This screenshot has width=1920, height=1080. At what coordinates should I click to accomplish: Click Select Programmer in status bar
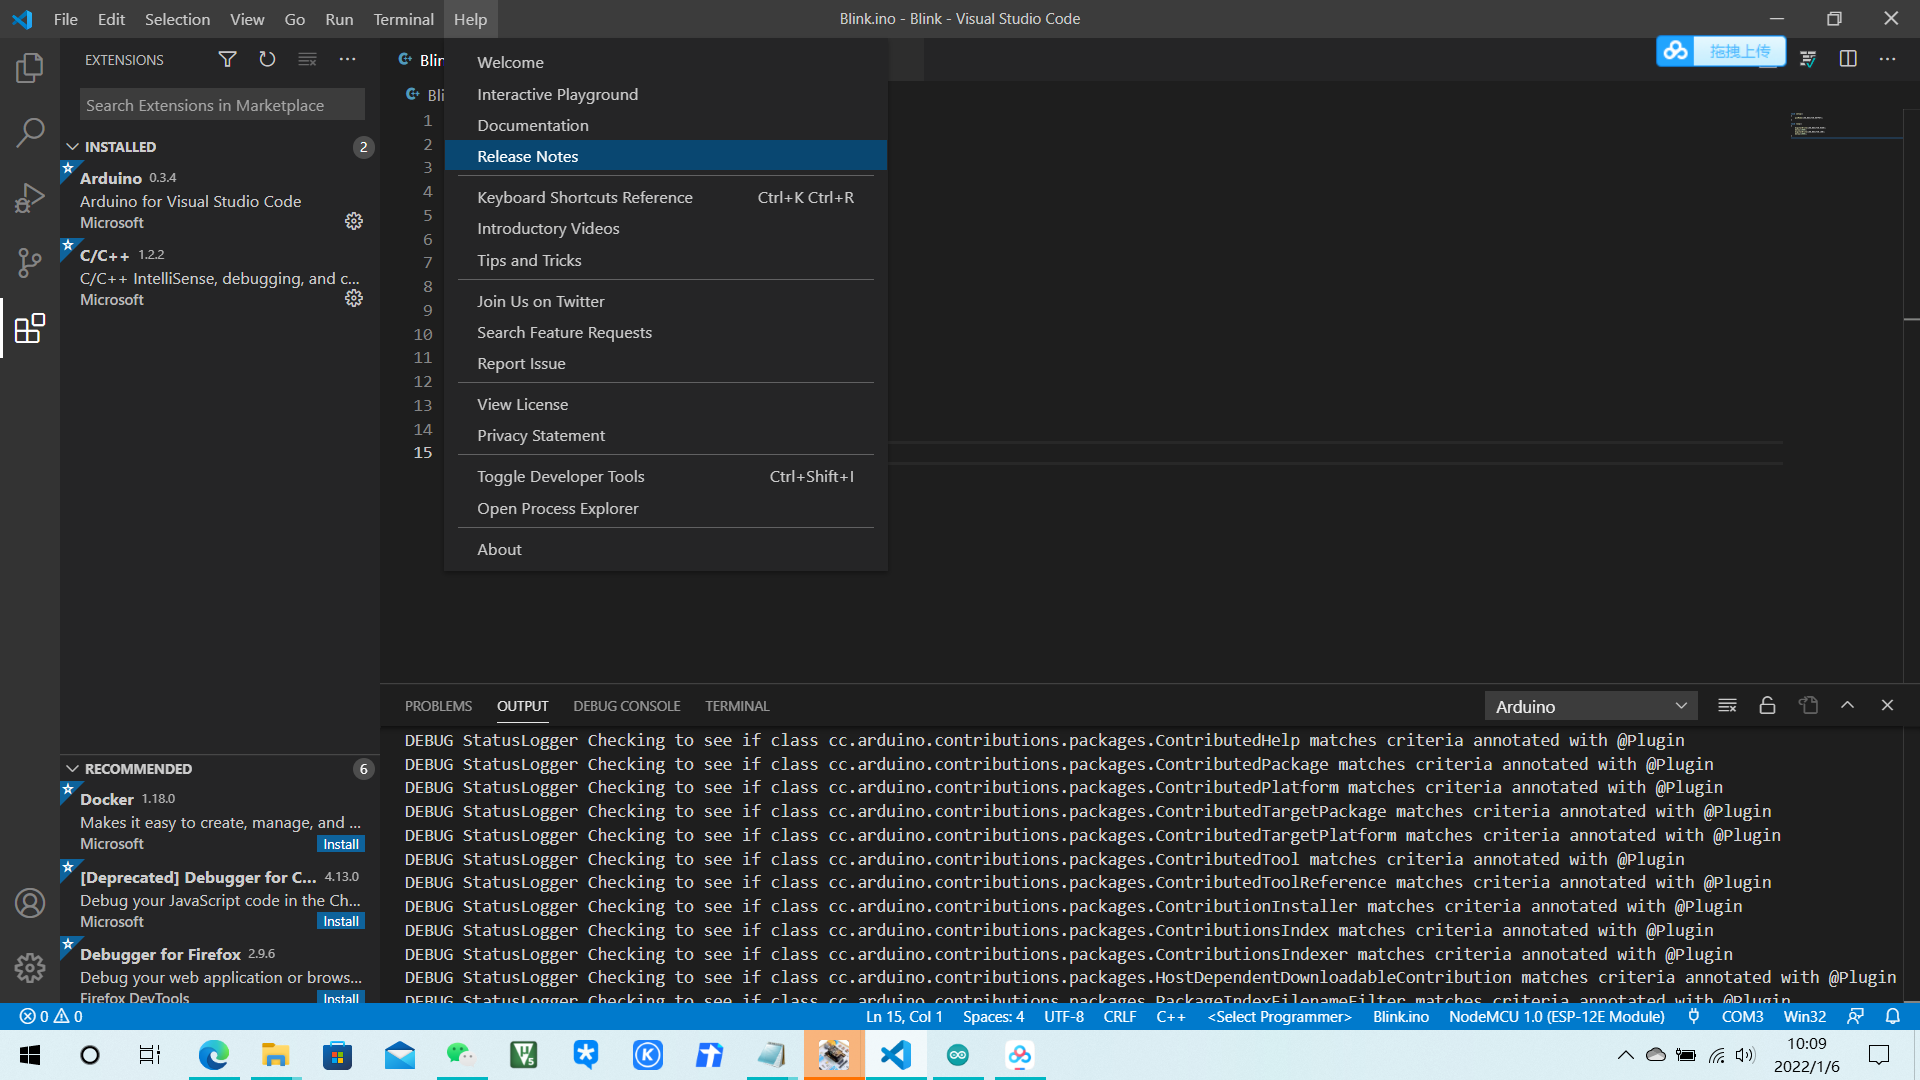pos(1279,1017)
